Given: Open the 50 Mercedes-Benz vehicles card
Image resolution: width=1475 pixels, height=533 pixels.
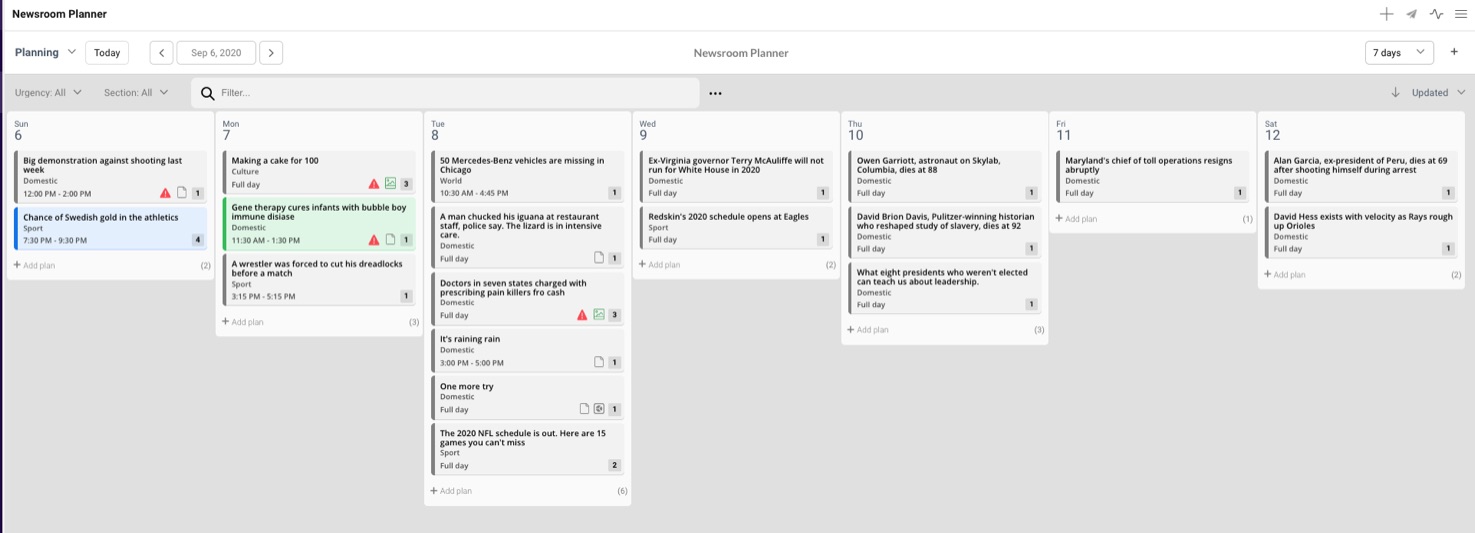Looking at the screenshot, I should coord(528,176).
